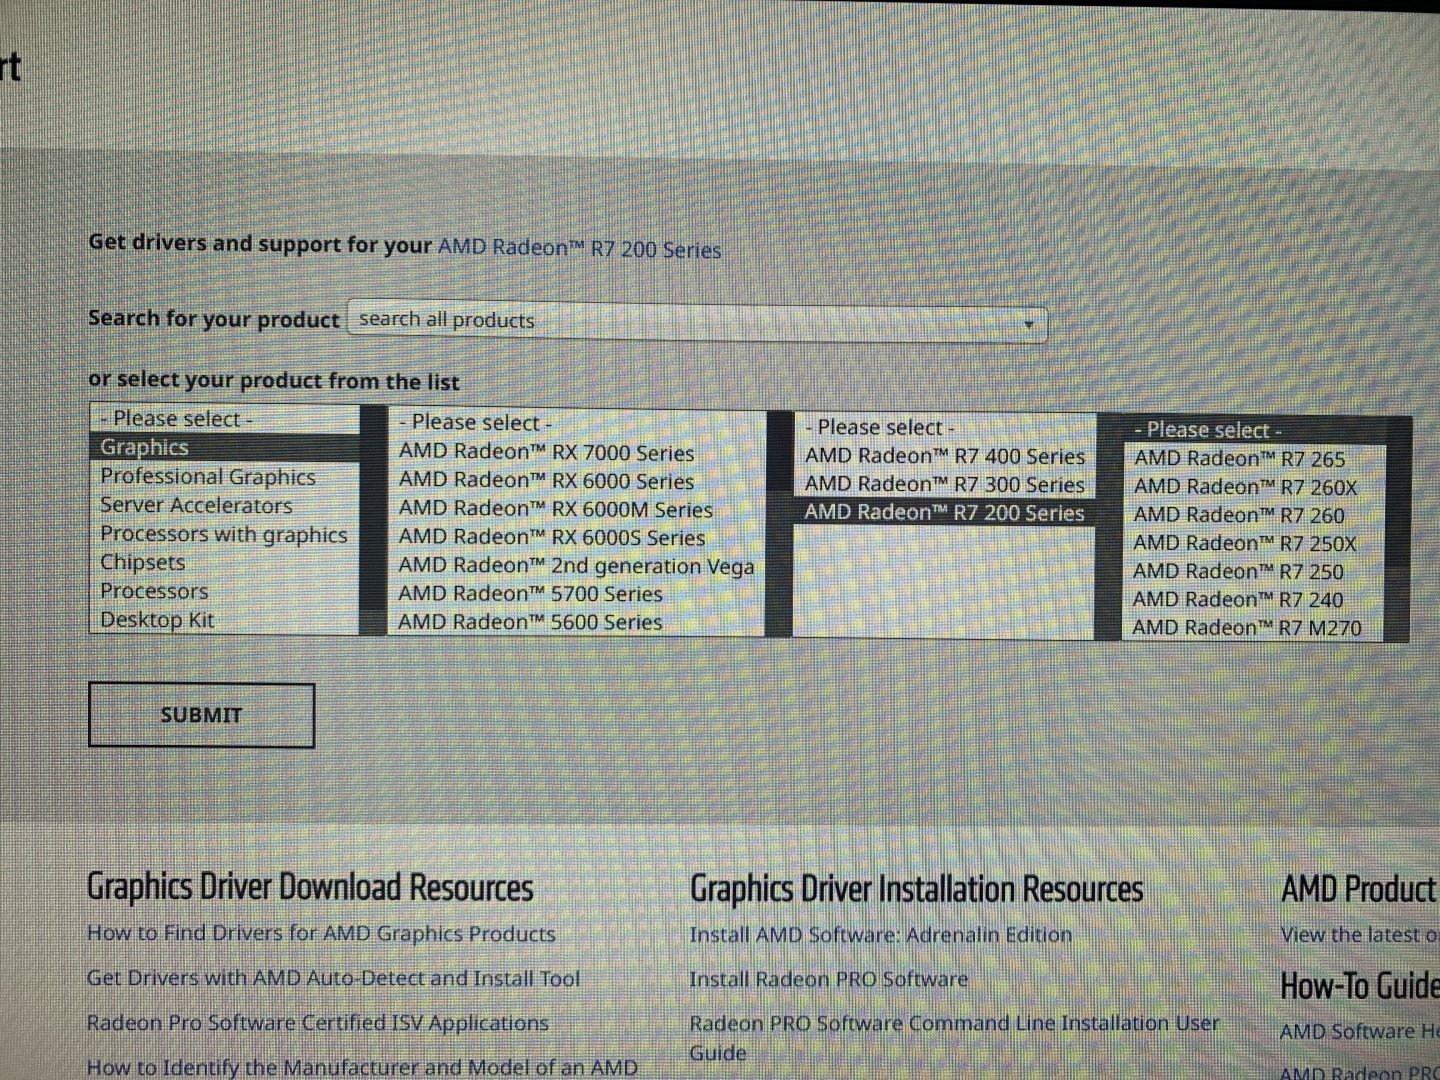1440x1080 pixels.
Task: Open 'Get Drivers with AMD Auto-Detect and Install Tool'
Action: (333, 978)
